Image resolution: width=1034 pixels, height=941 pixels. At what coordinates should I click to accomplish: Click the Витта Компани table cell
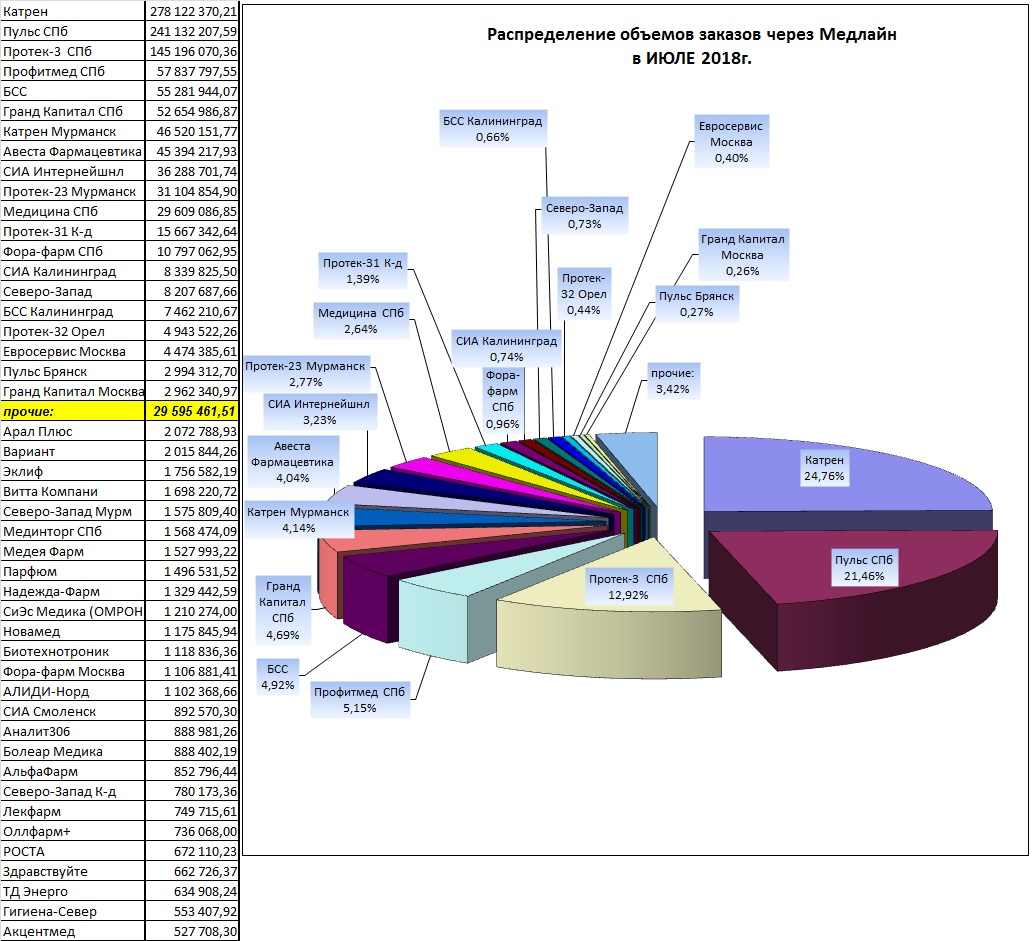click(x=73, y=491)
